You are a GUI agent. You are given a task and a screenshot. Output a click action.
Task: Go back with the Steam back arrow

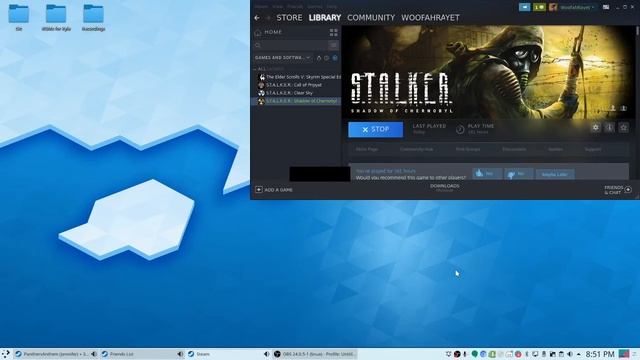tap(257, 18)
